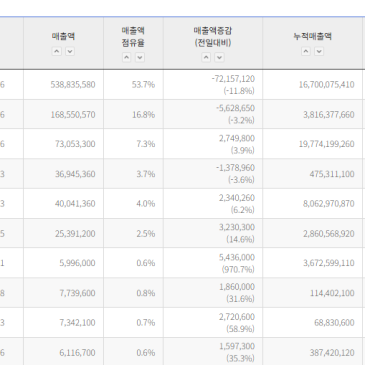
Task: Click the 매출액 column header
Action: pos(63,36)
